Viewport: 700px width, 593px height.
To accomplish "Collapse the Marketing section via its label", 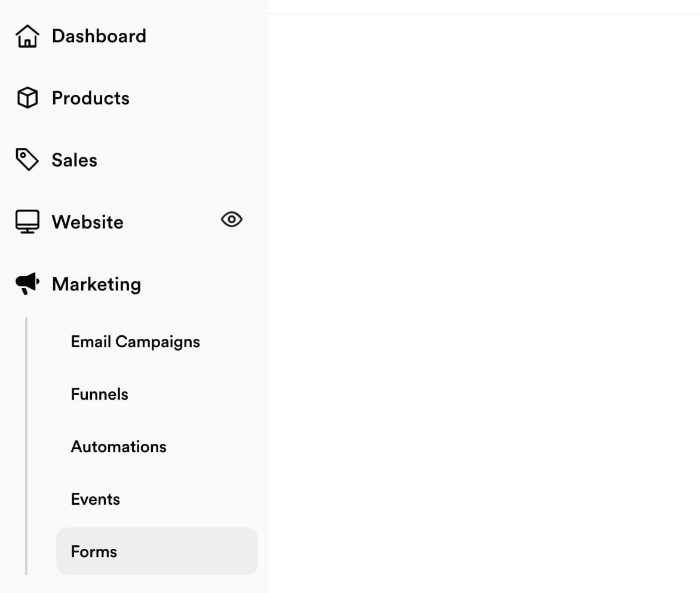I will [x=96, y=284].
